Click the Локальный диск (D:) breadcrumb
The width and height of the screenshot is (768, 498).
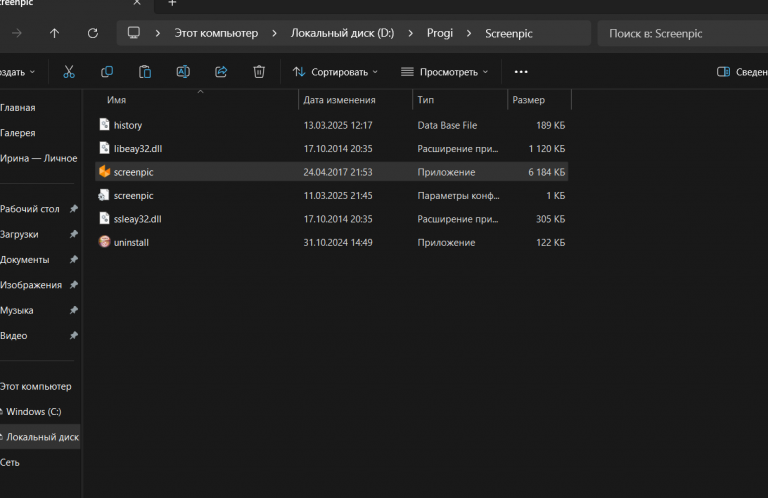click(342, 33)
